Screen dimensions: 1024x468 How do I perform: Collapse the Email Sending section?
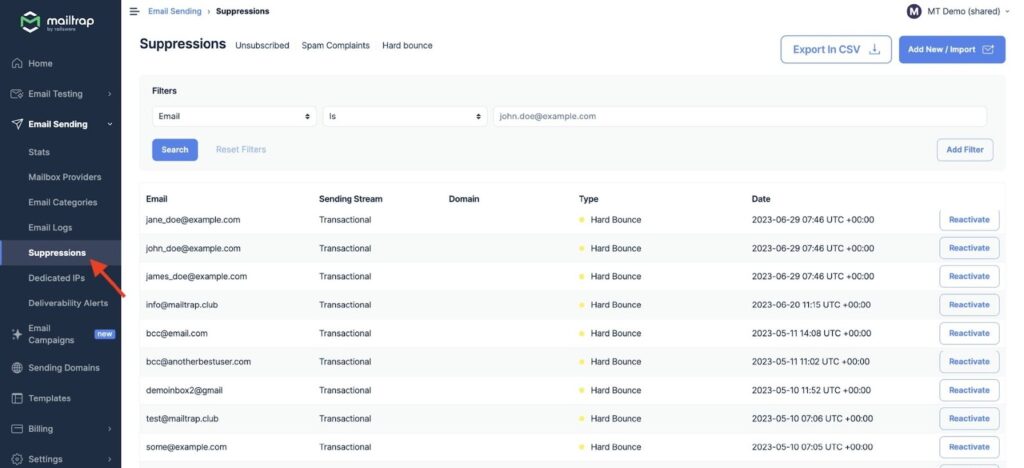click(109, 124)
